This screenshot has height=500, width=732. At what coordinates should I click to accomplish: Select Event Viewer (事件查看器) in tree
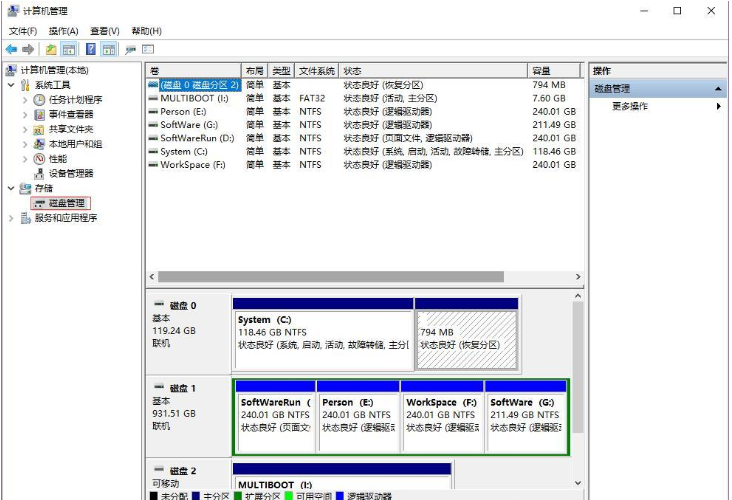click(71, 115)
